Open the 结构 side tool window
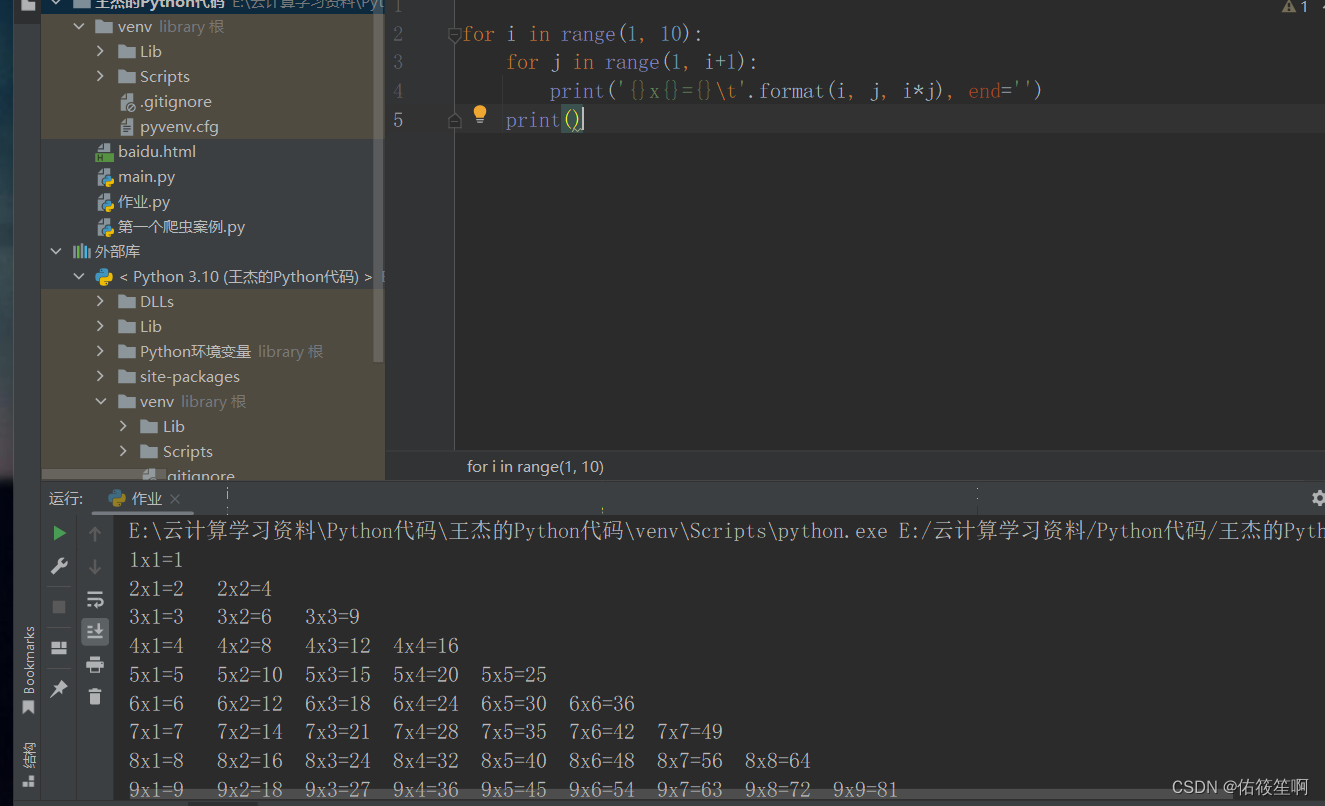Screen dimensions: 1325x806 click(29, 765)
